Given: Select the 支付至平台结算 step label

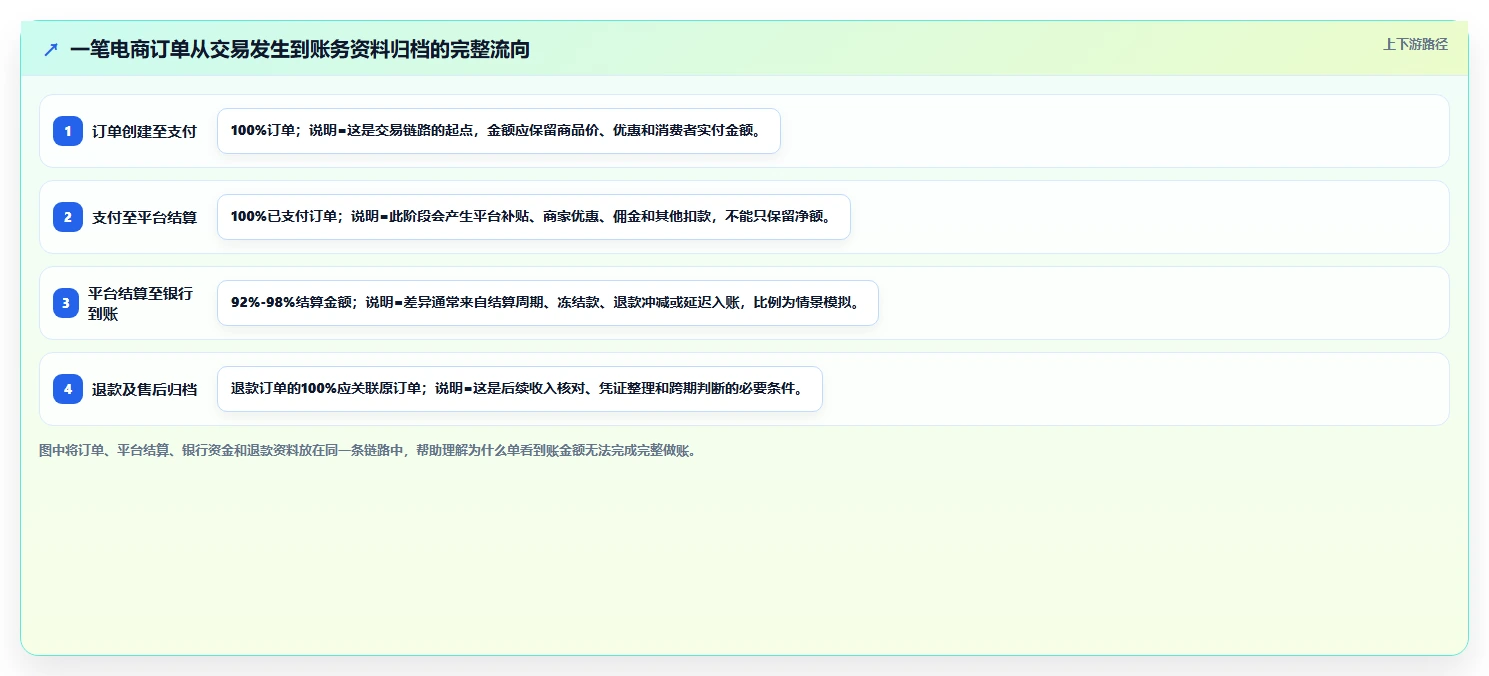Looking at the screenshot, I should 144,217.
